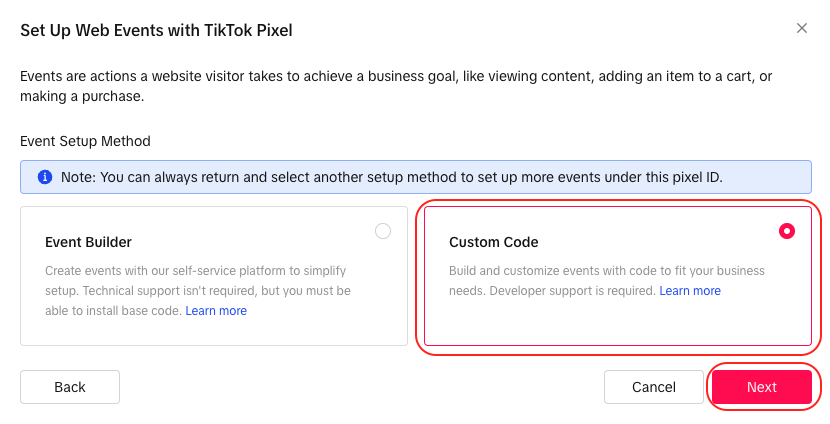830x424 pixels.
Task: Proceed with the red Next button
Action: 762,387
